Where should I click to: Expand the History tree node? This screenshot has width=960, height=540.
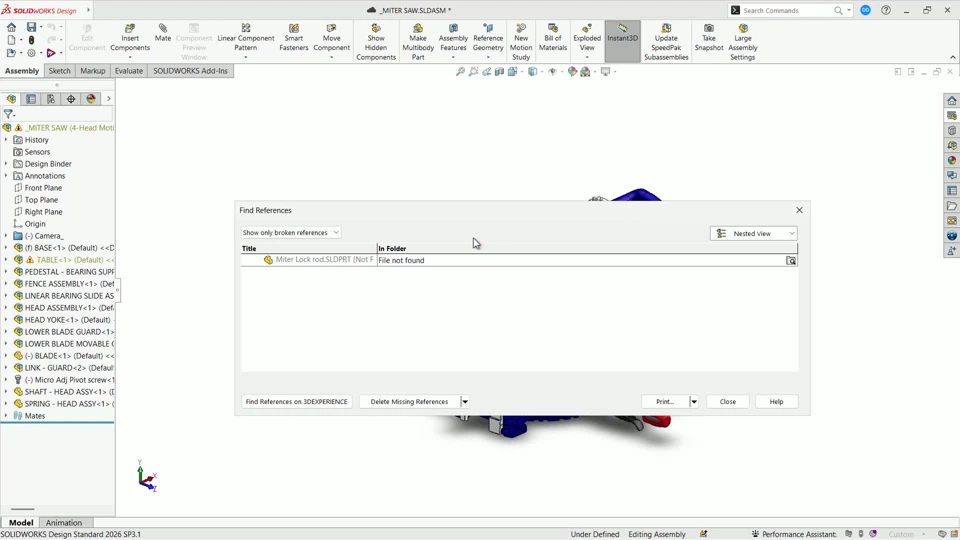(6, 140)
